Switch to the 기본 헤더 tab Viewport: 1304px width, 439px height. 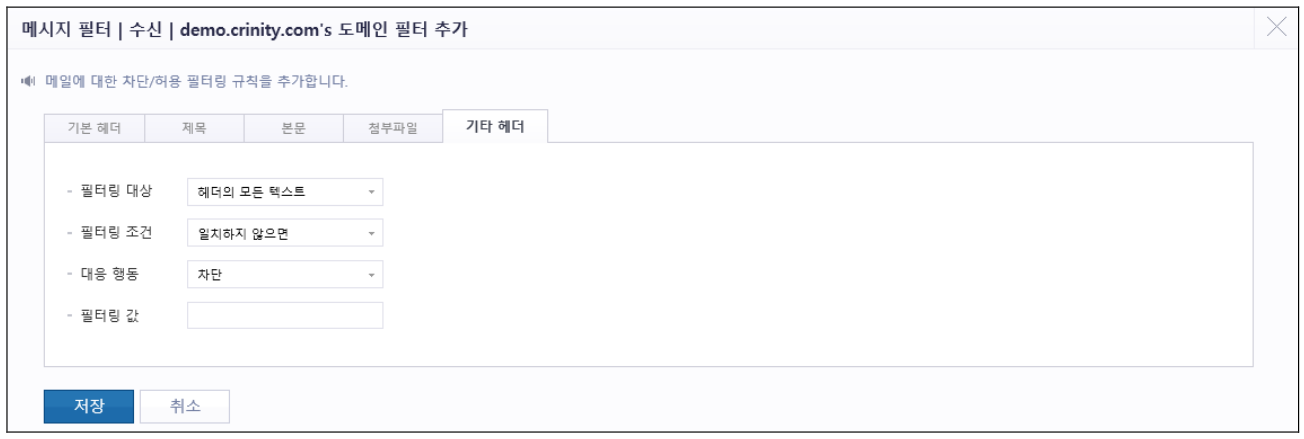95,129
